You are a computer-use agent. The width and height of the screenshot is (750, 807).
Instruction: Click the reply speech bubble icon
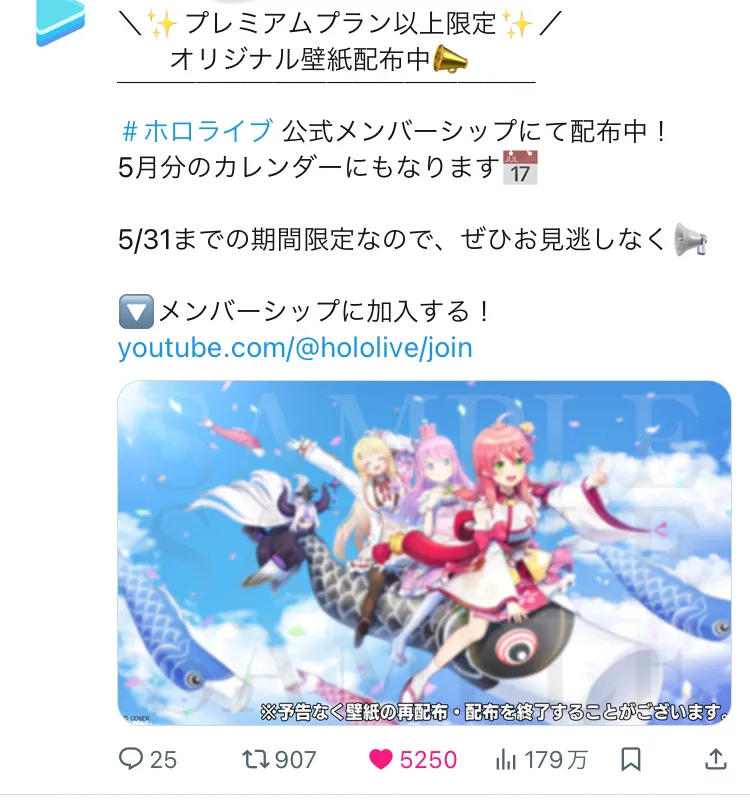131,759
